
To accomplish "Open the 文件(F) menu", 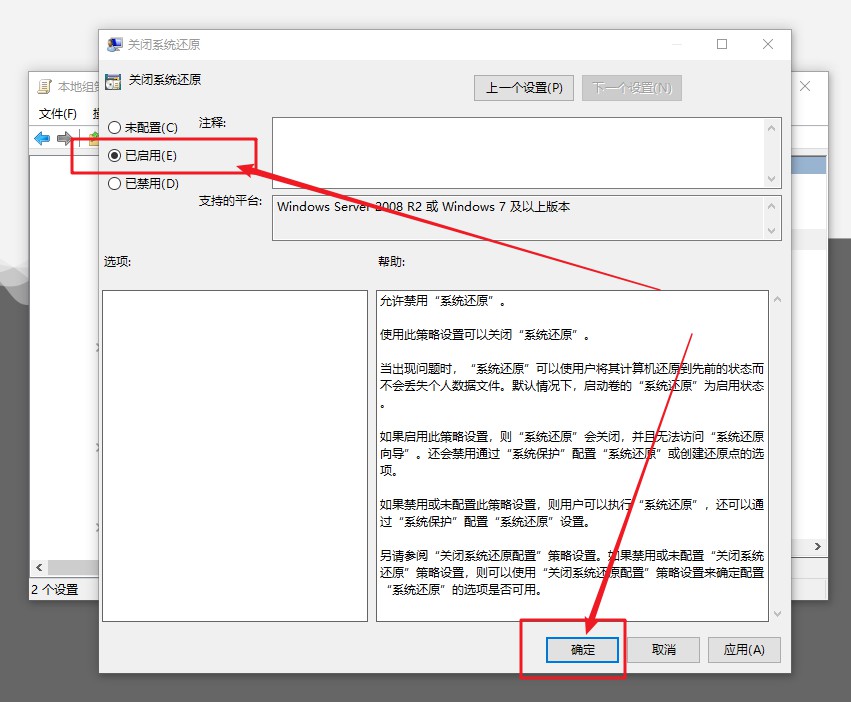I will 57,113.
